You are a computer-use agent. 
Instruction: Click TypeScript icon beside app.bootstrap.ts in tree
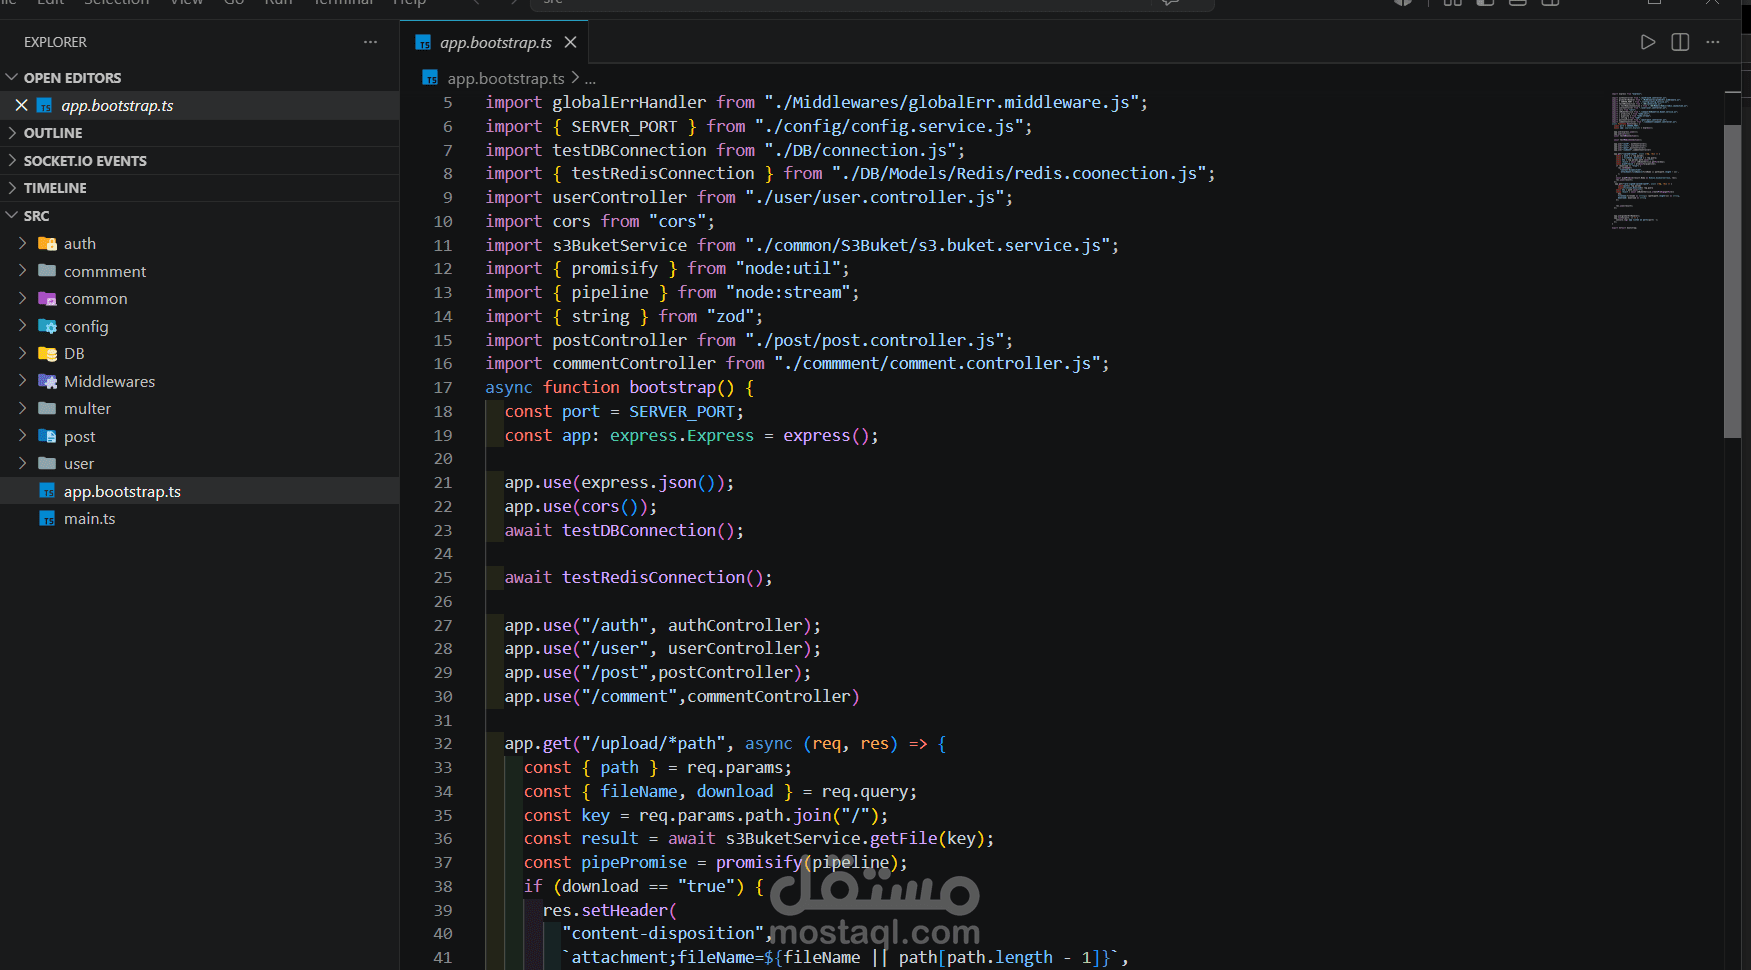coord(47,491)
